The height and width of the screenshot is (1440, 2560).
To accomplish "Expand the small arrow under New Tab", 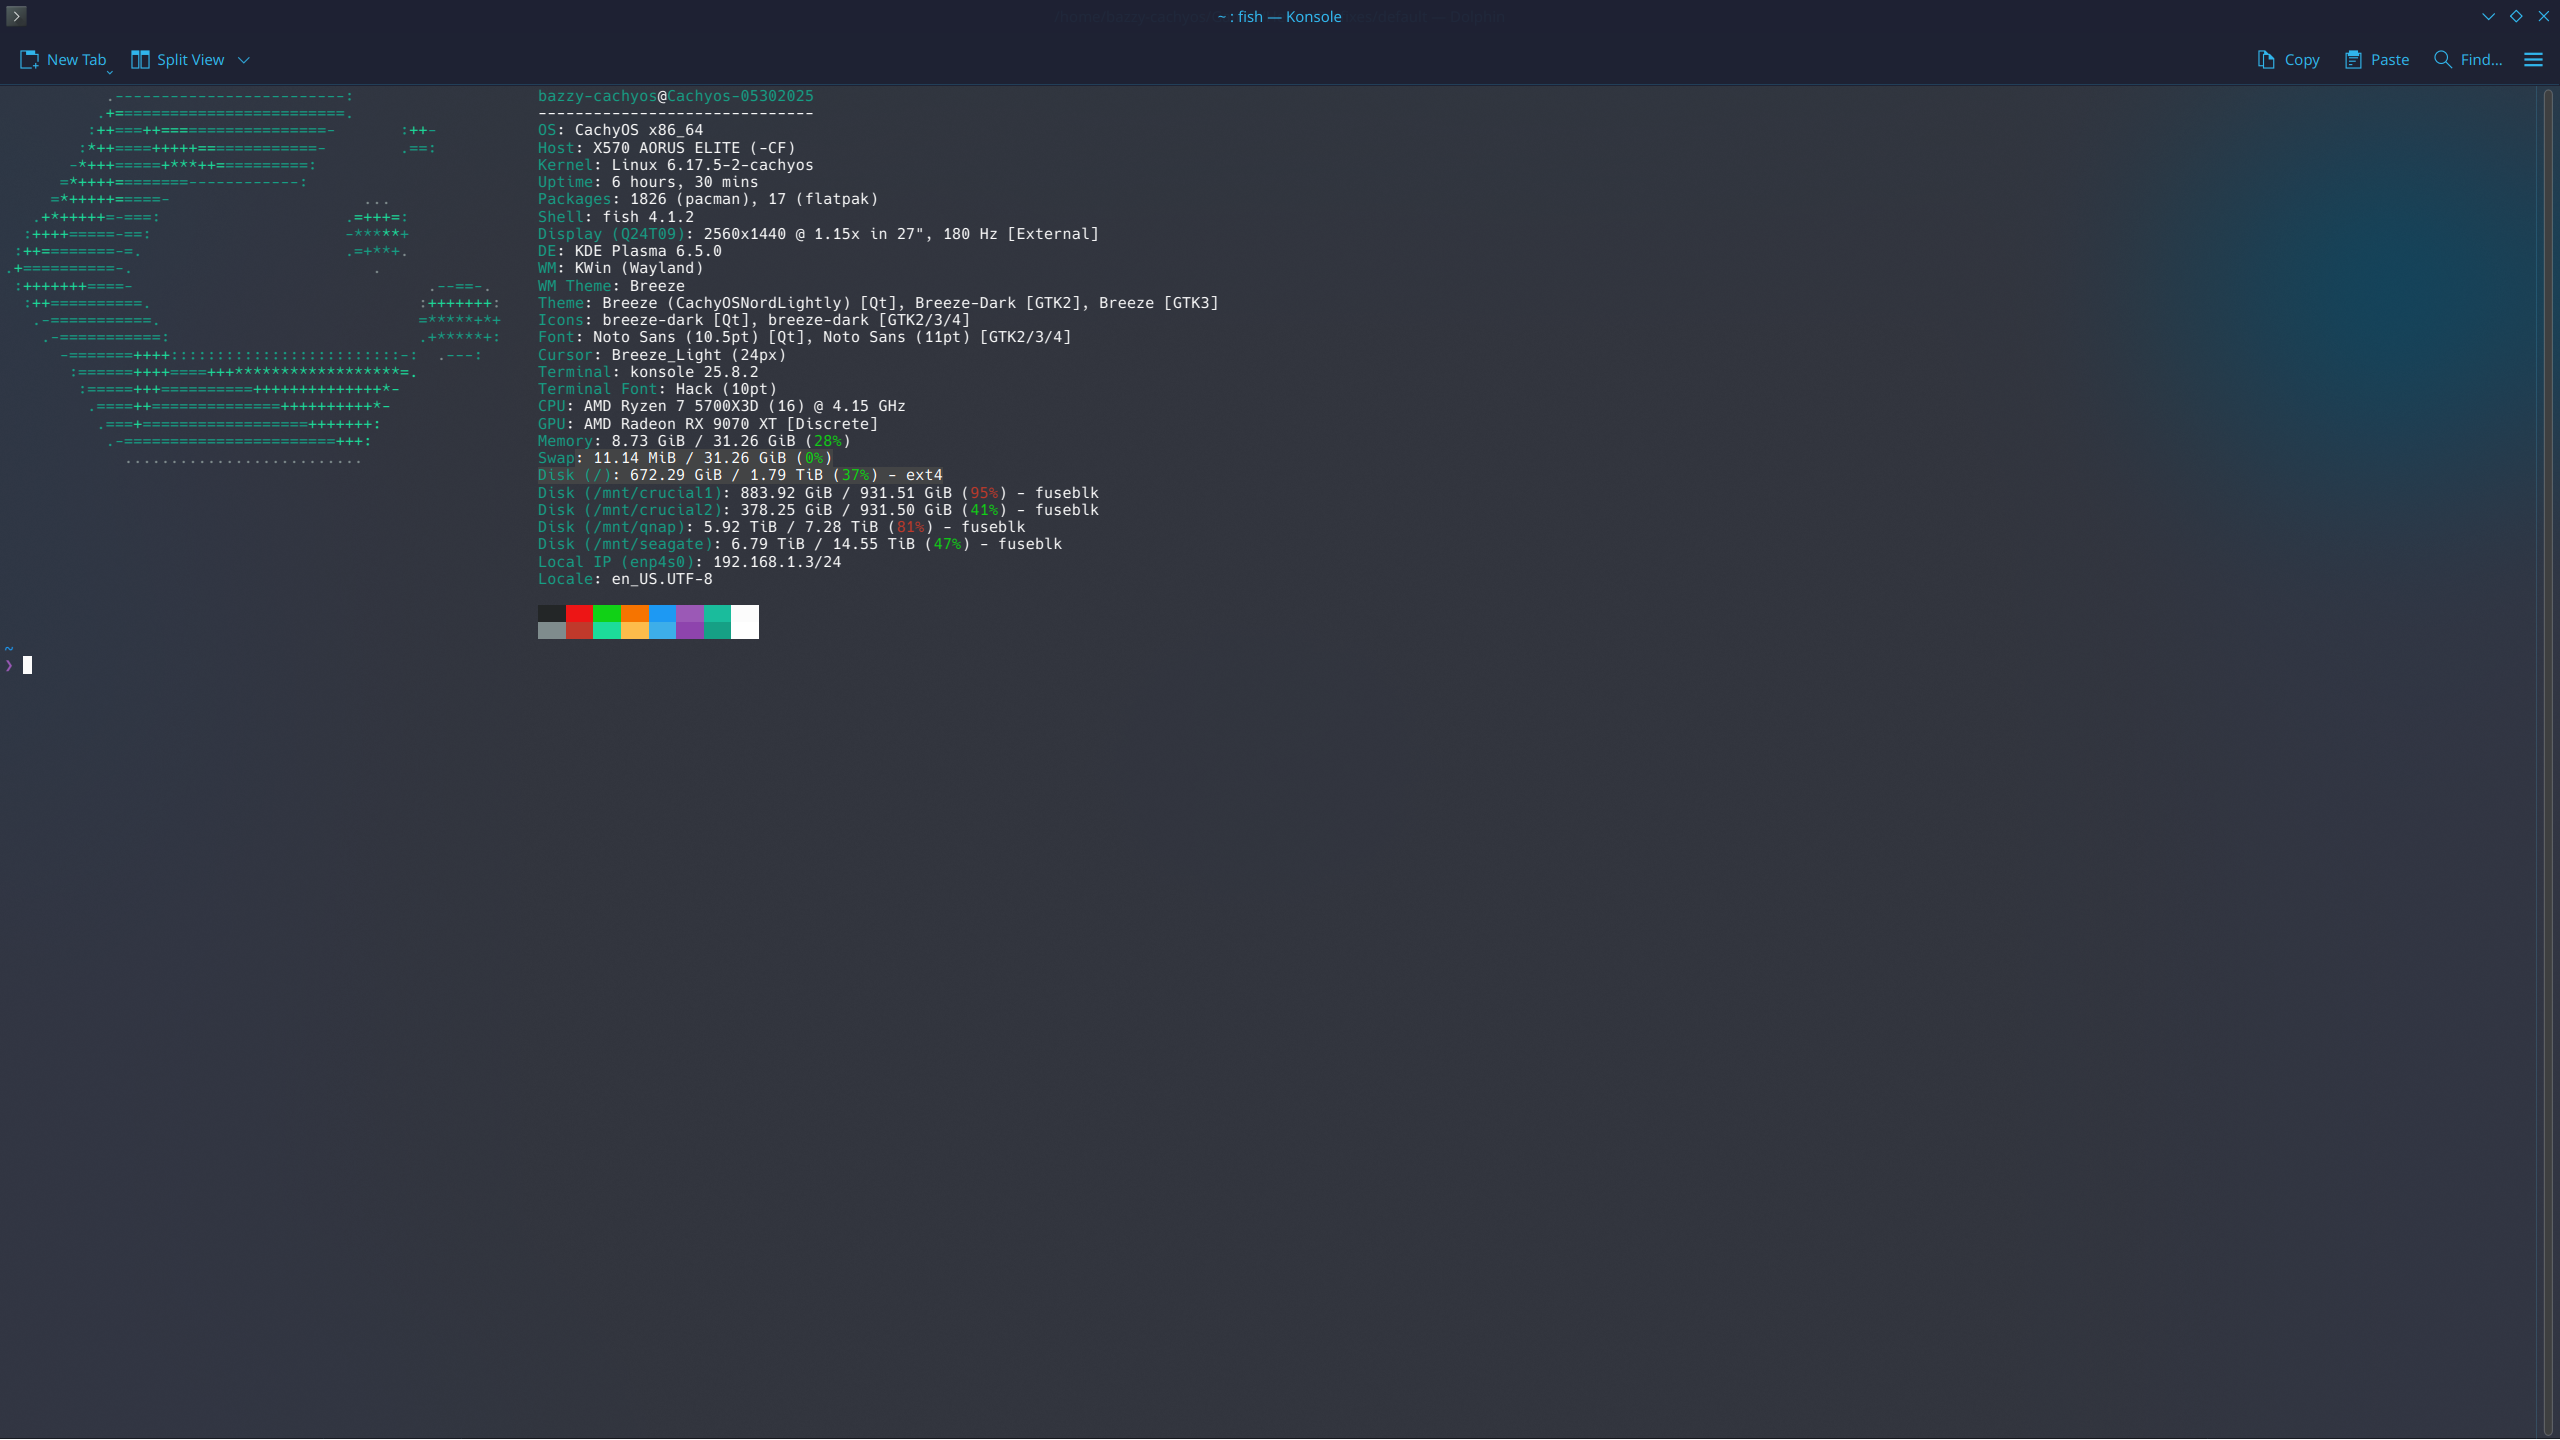I will (109, 73).
